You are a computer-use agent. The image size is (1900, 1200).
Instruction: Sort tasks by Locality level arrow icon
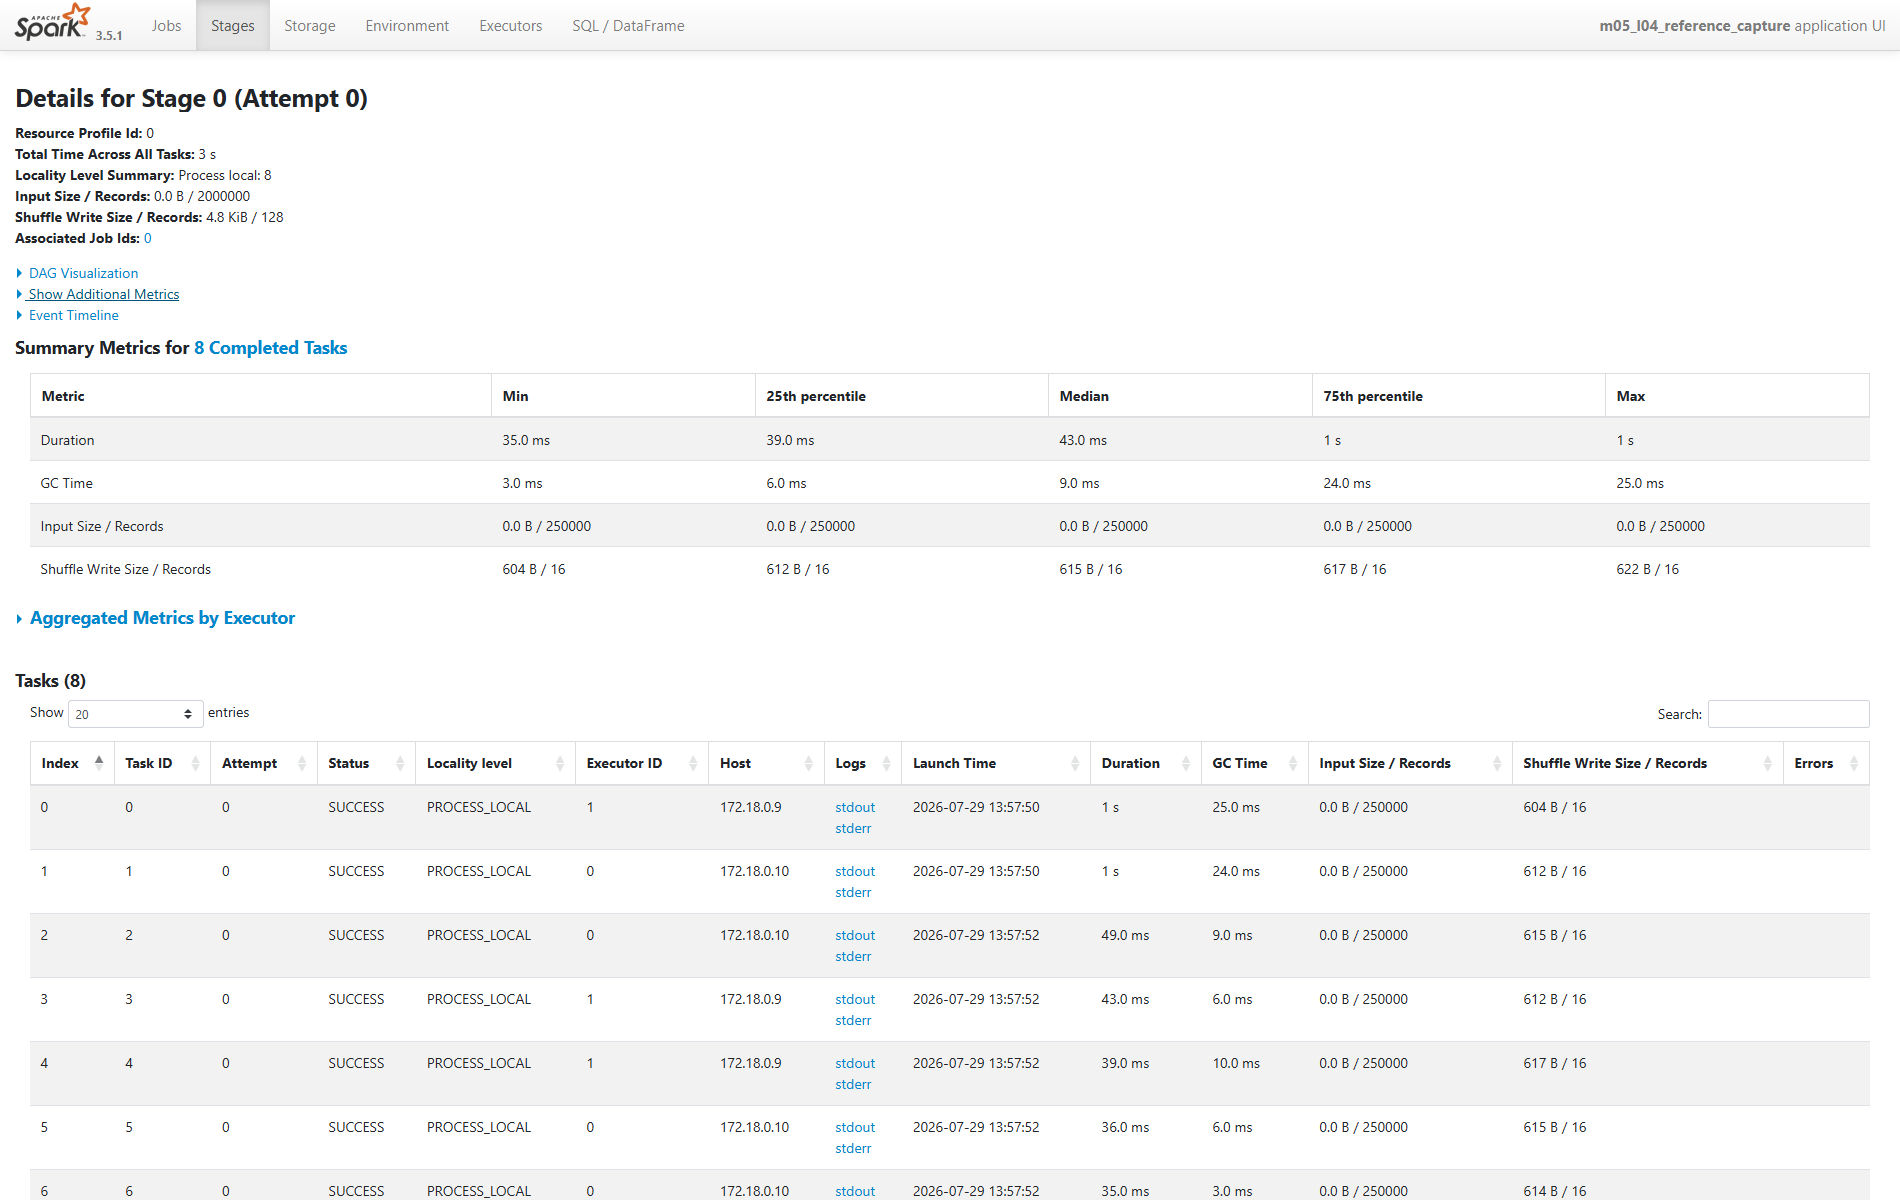pos(560,764)
